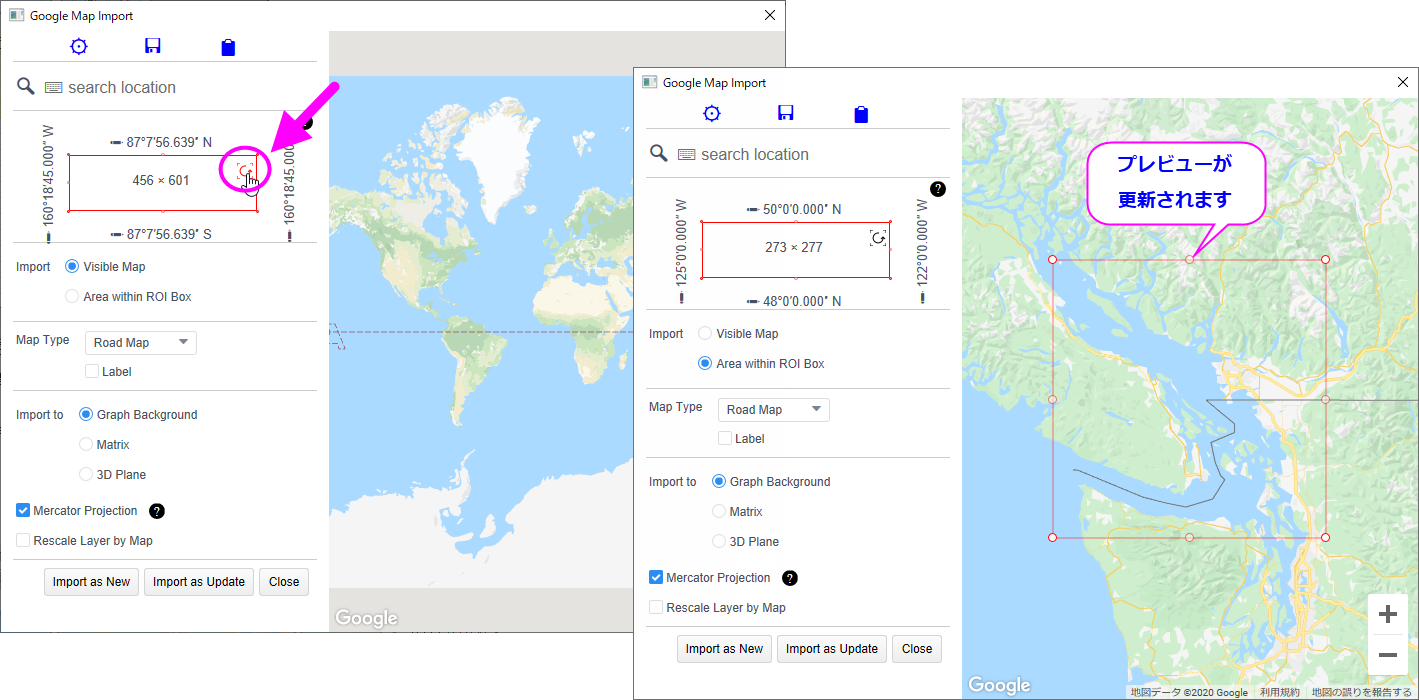This screenshot has width=1419, height=700.
Task: Click save icon in left Google Map Import window
Action: coord(153,46)
